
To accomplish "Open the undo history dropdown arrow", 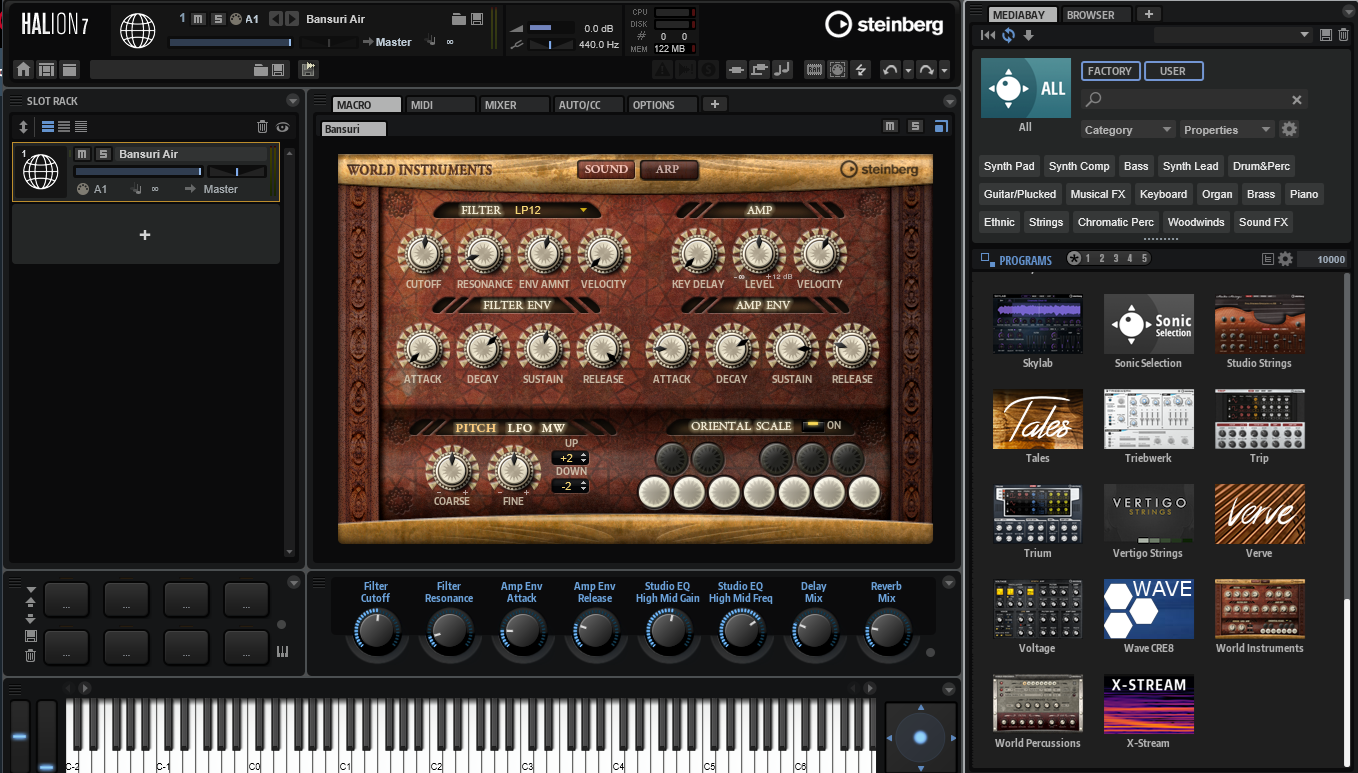I will click(x=908, y=70).
